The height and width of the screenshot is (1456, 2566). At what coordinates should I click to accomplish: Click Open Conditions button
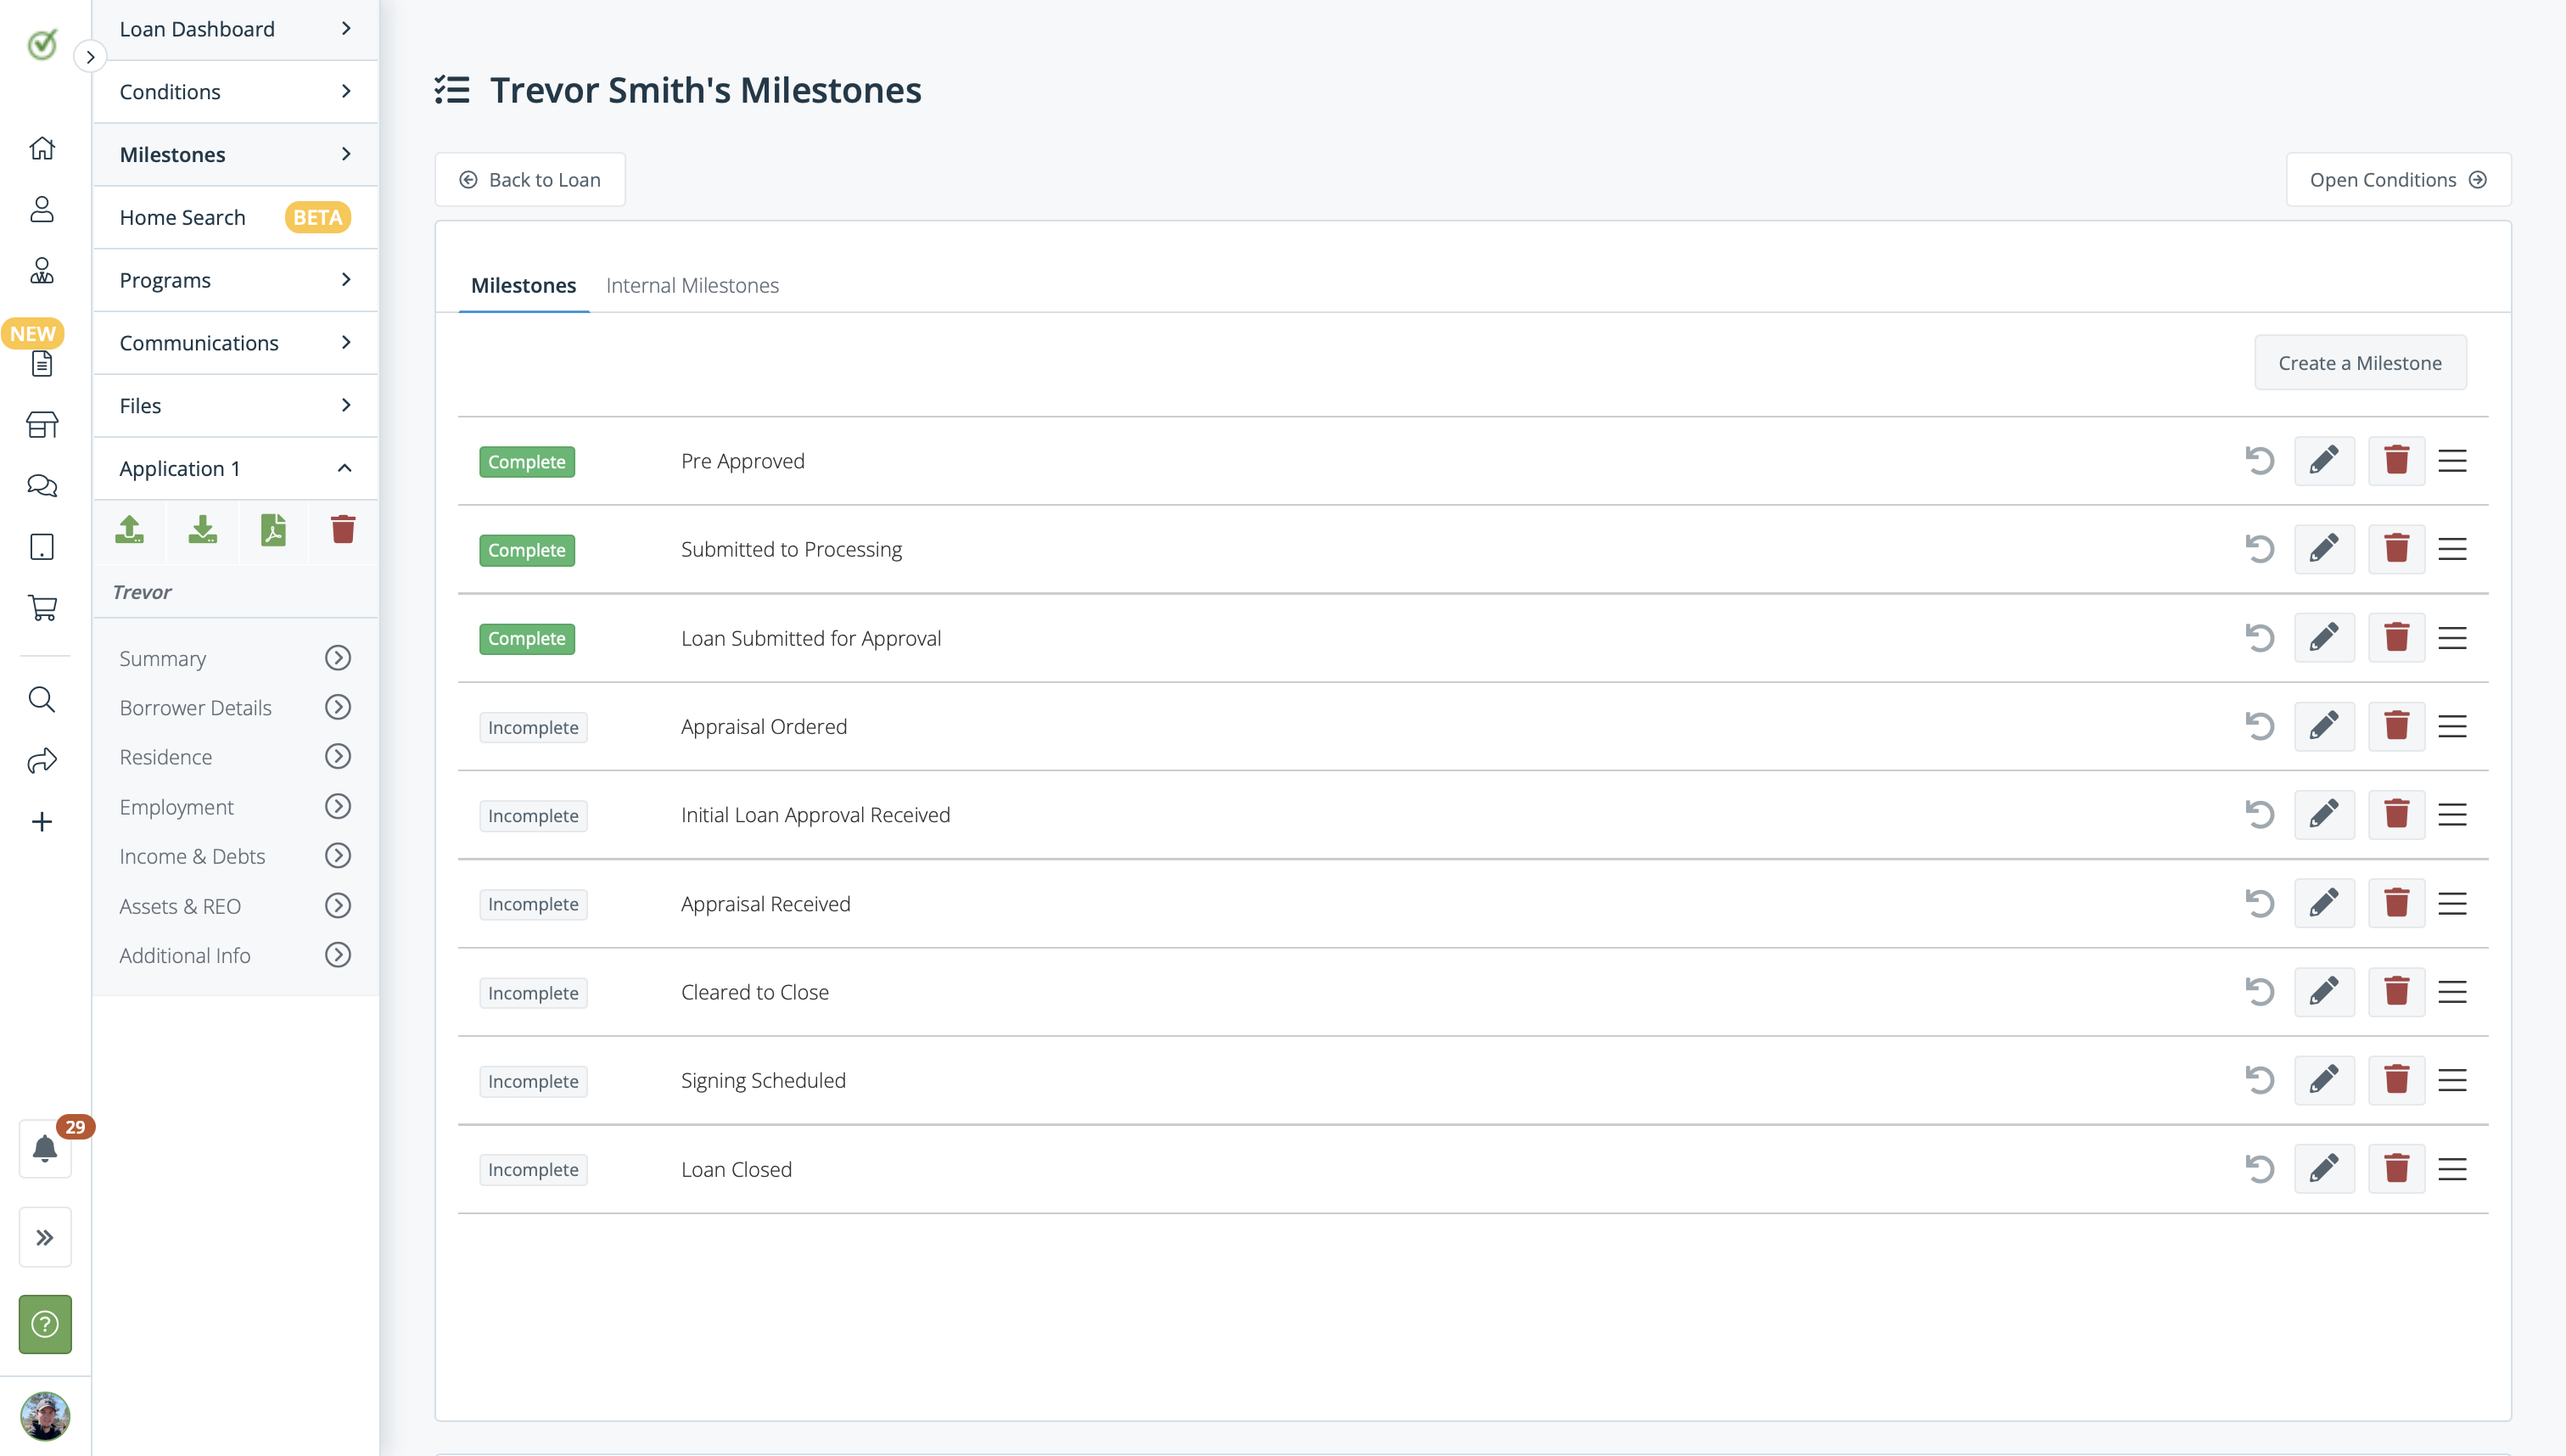2398,180
